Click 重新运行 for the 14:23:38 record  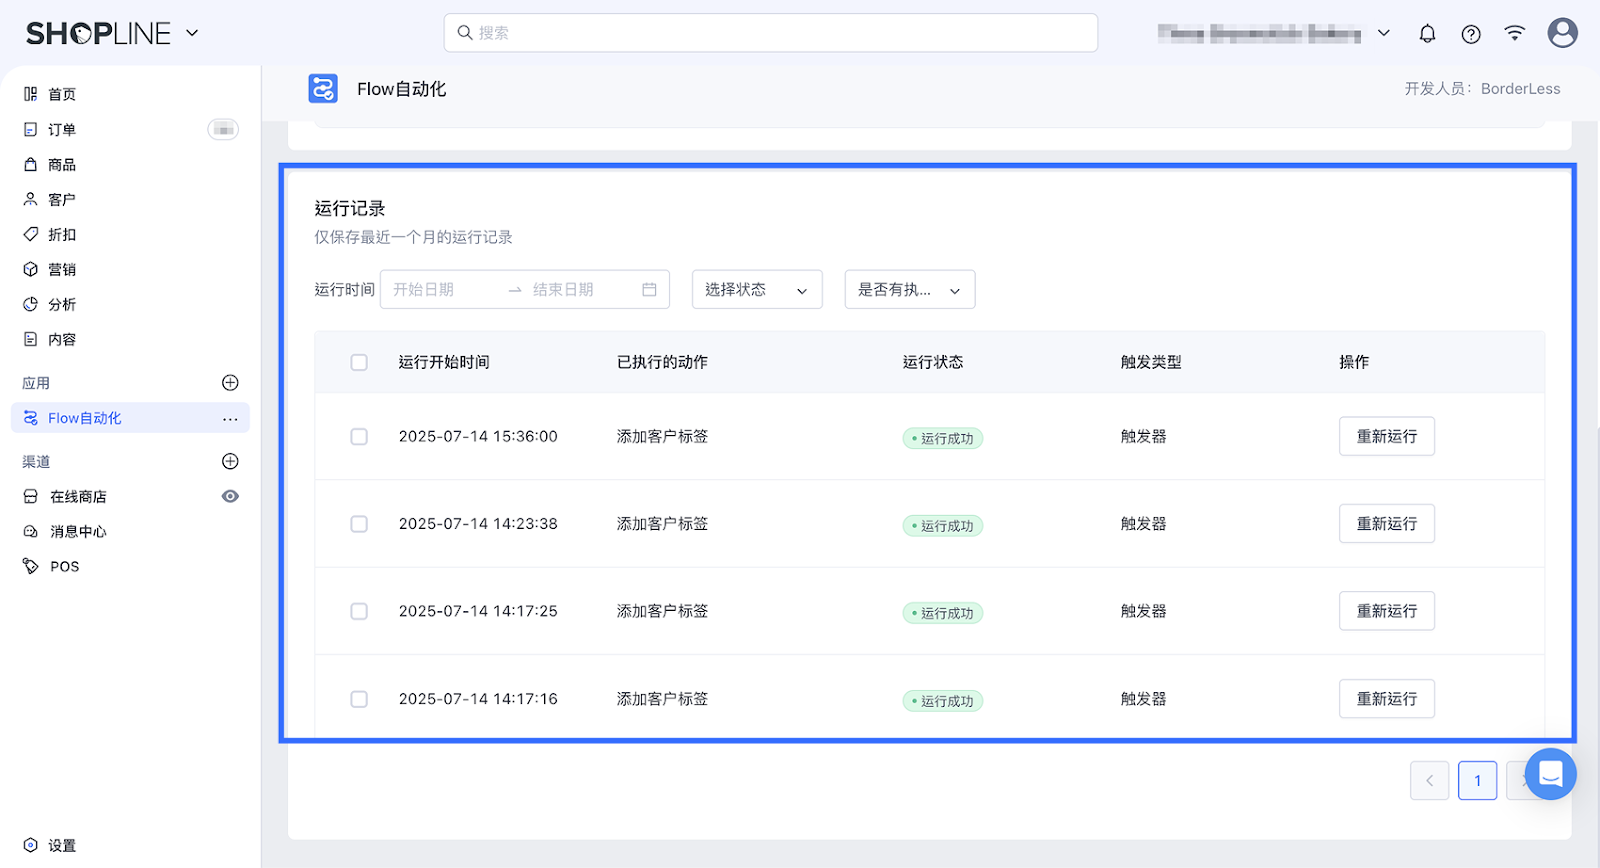tap(1386, 524)
